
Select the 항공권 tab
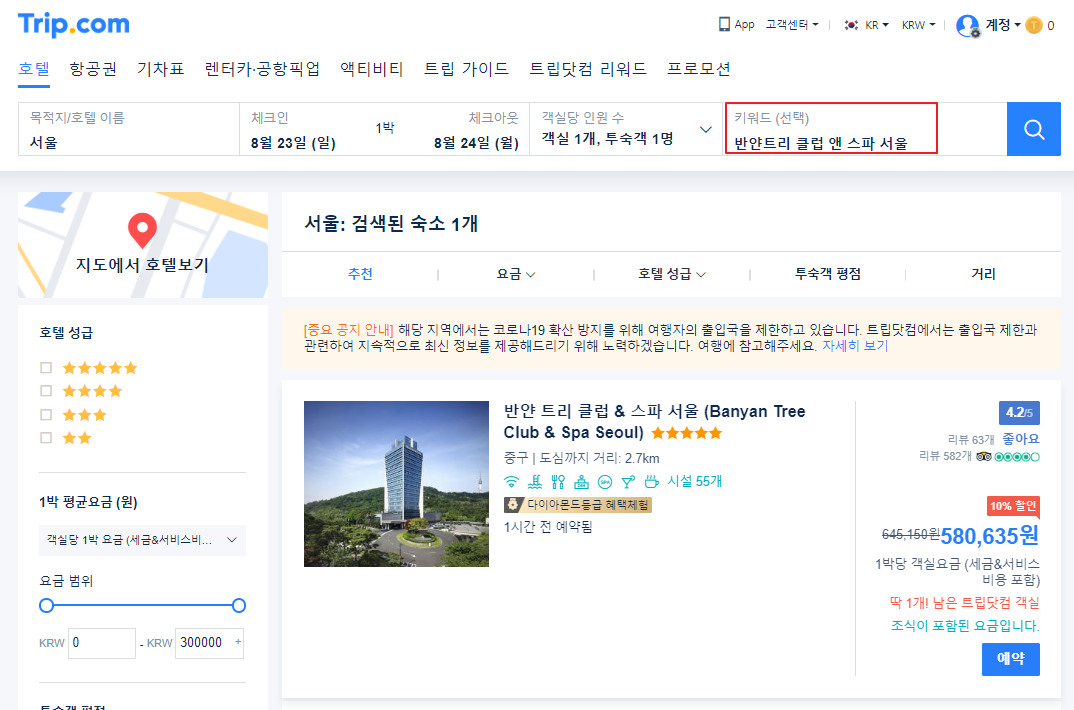[93, 68]
